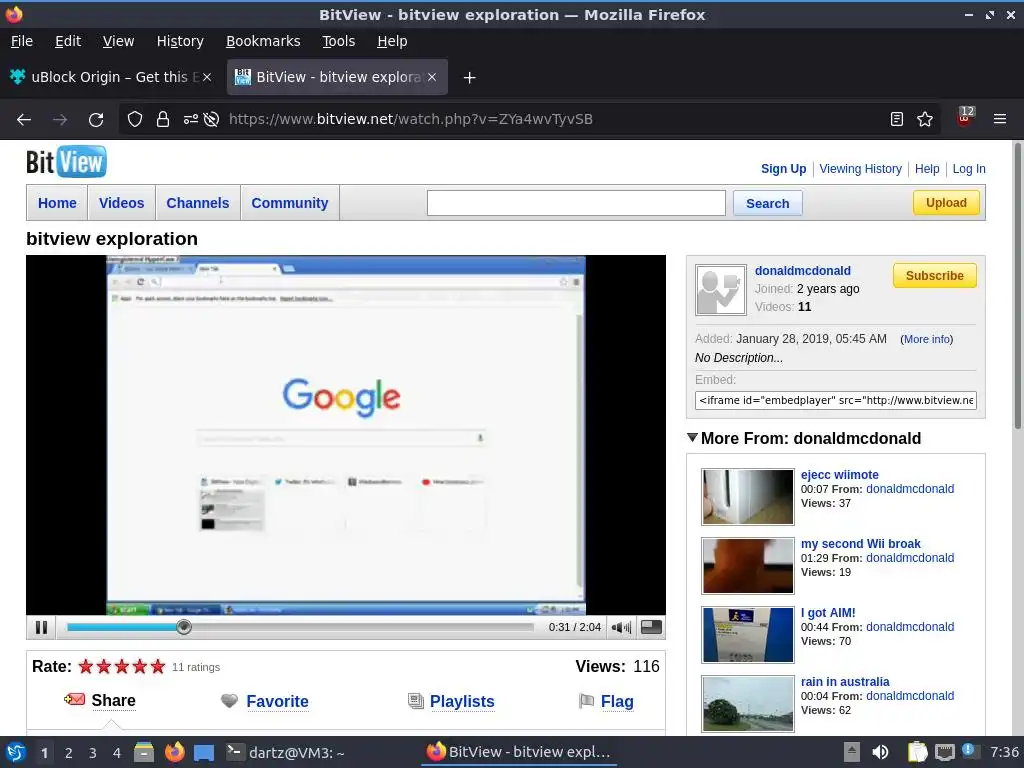Screen dimensions: 1024x768
Task: Click the donaldmcdonald avatar image
Action: [720, 290]
